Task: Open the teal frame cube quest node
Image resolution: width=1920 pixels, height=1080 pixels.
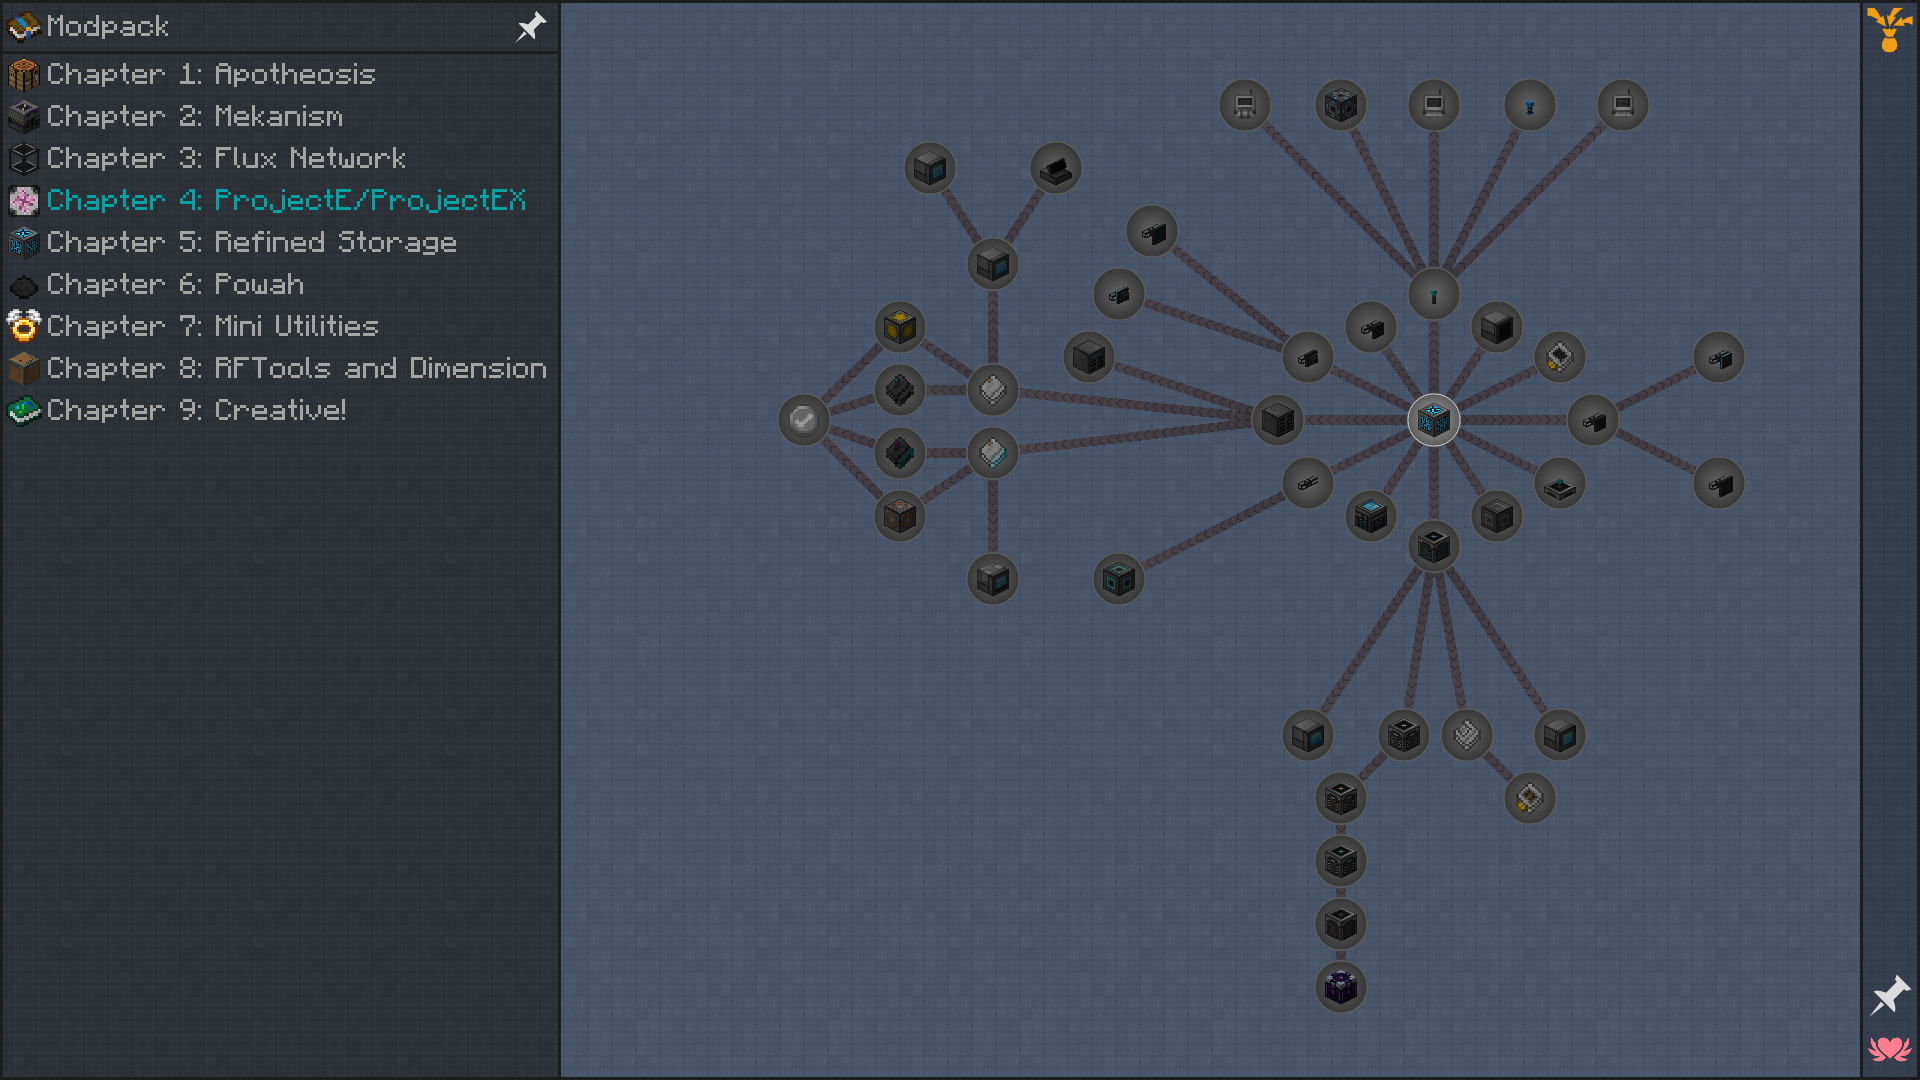Action: (1118, 579)
